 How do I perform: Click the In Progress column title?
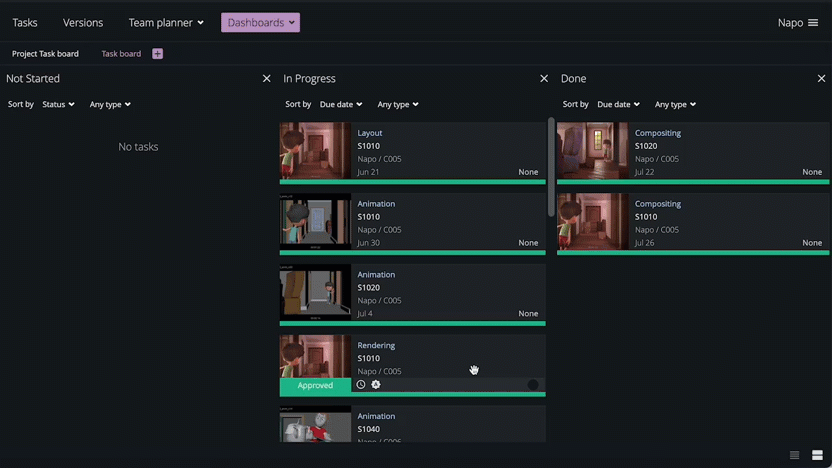[309, 79]
